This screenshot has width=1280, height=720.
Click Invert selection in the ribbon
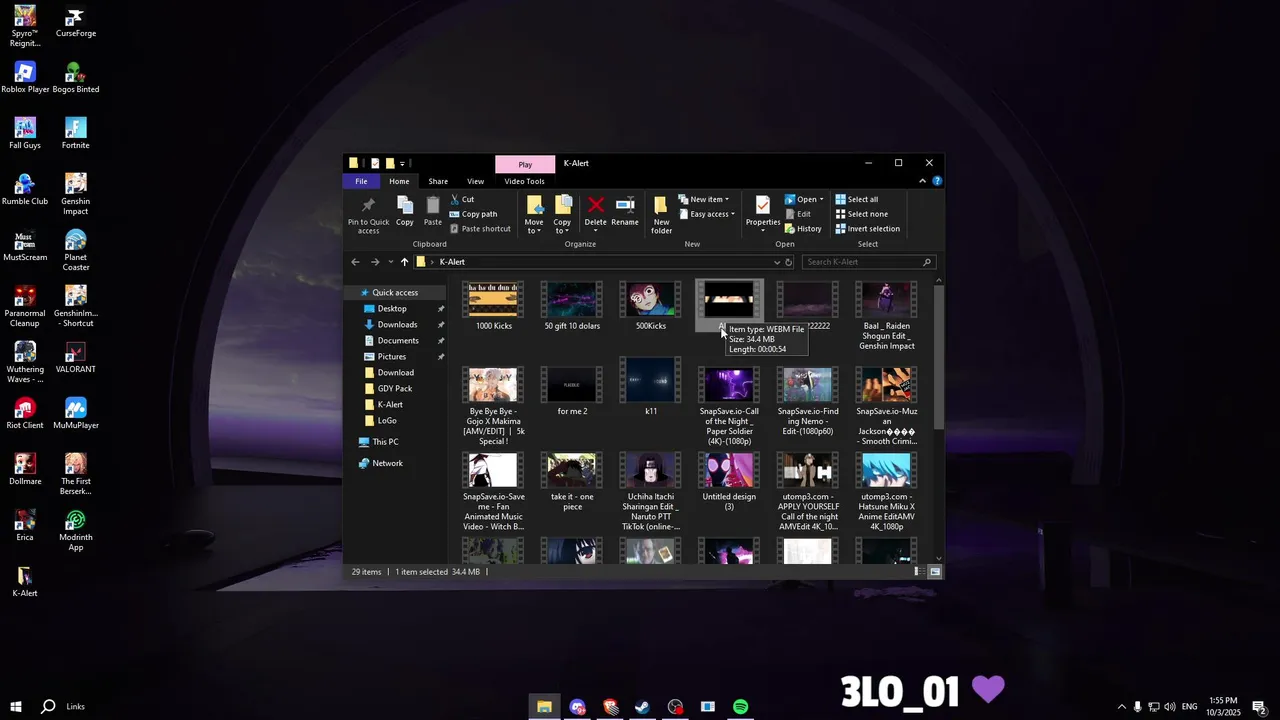867,229
